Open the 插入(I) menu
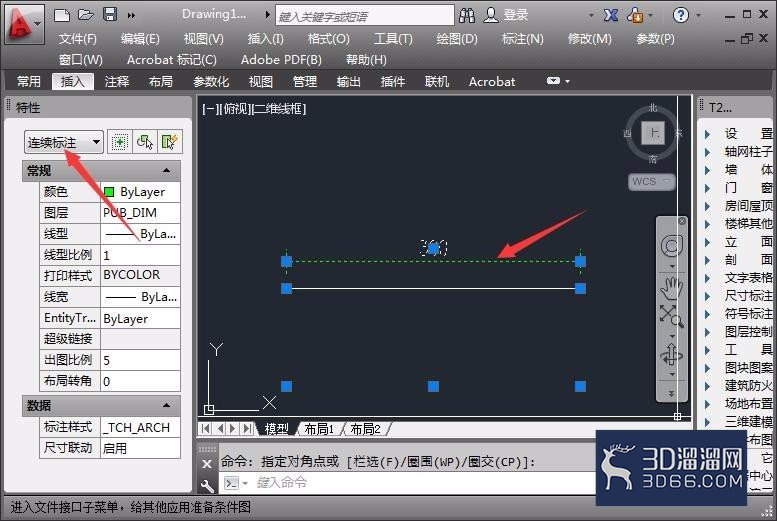 pos(266,39)
